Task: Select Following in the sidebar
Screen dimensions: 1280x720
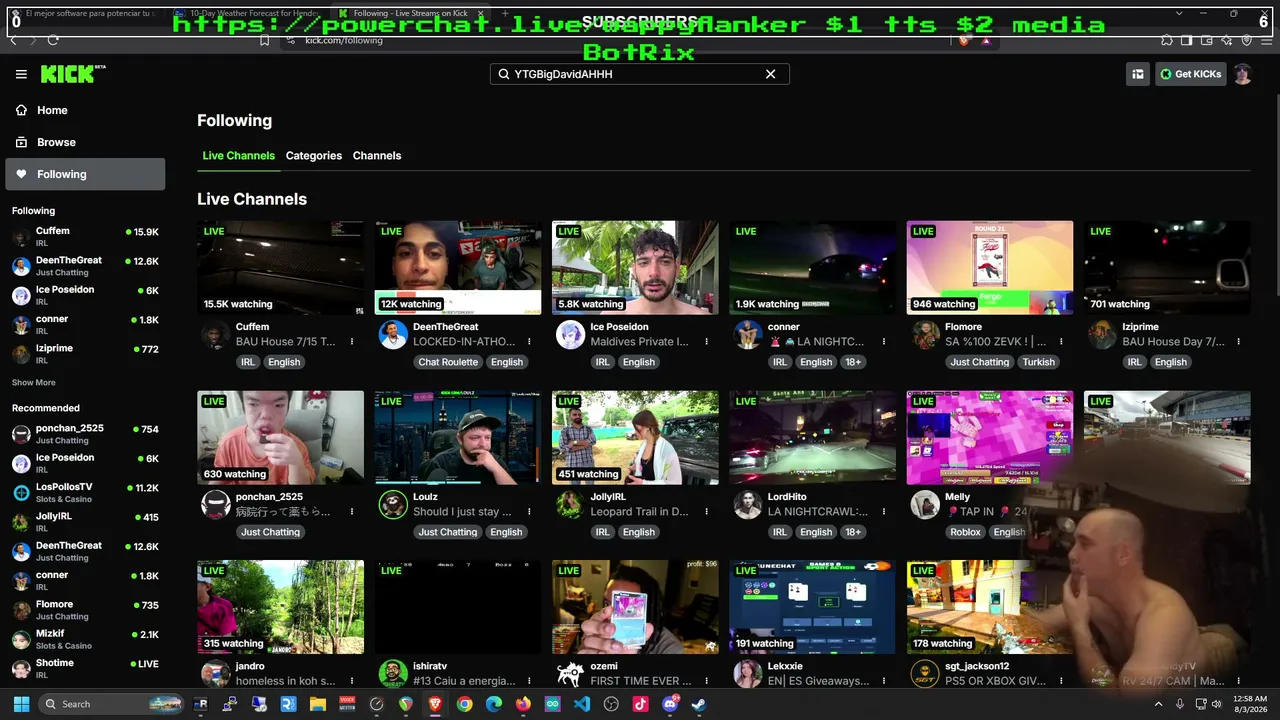Action: click(x=85, y=174)
